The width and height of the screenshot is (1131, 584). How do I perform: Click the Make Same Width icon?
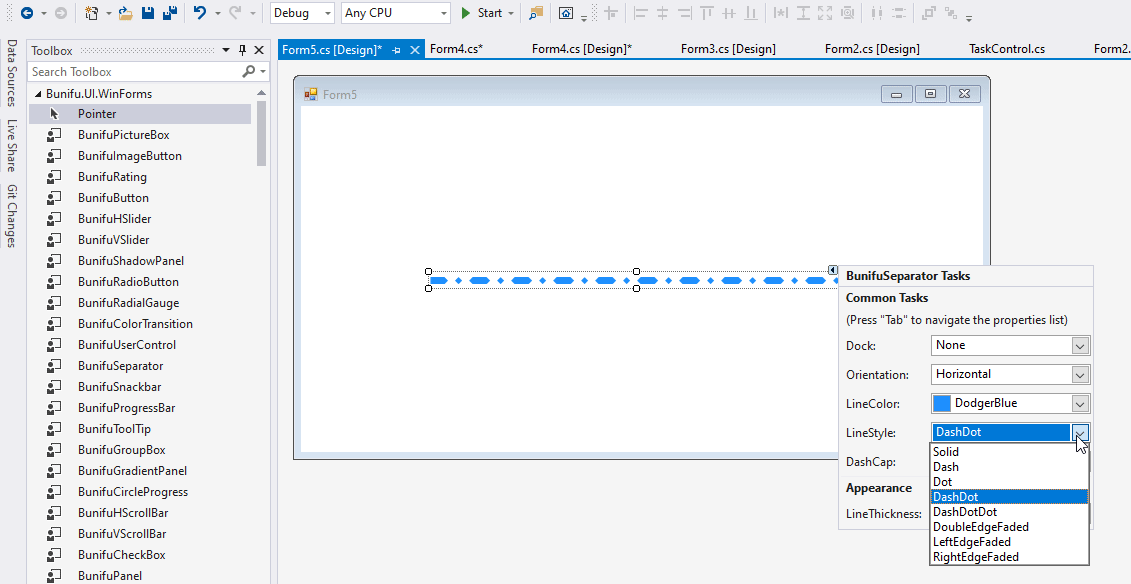780,13
